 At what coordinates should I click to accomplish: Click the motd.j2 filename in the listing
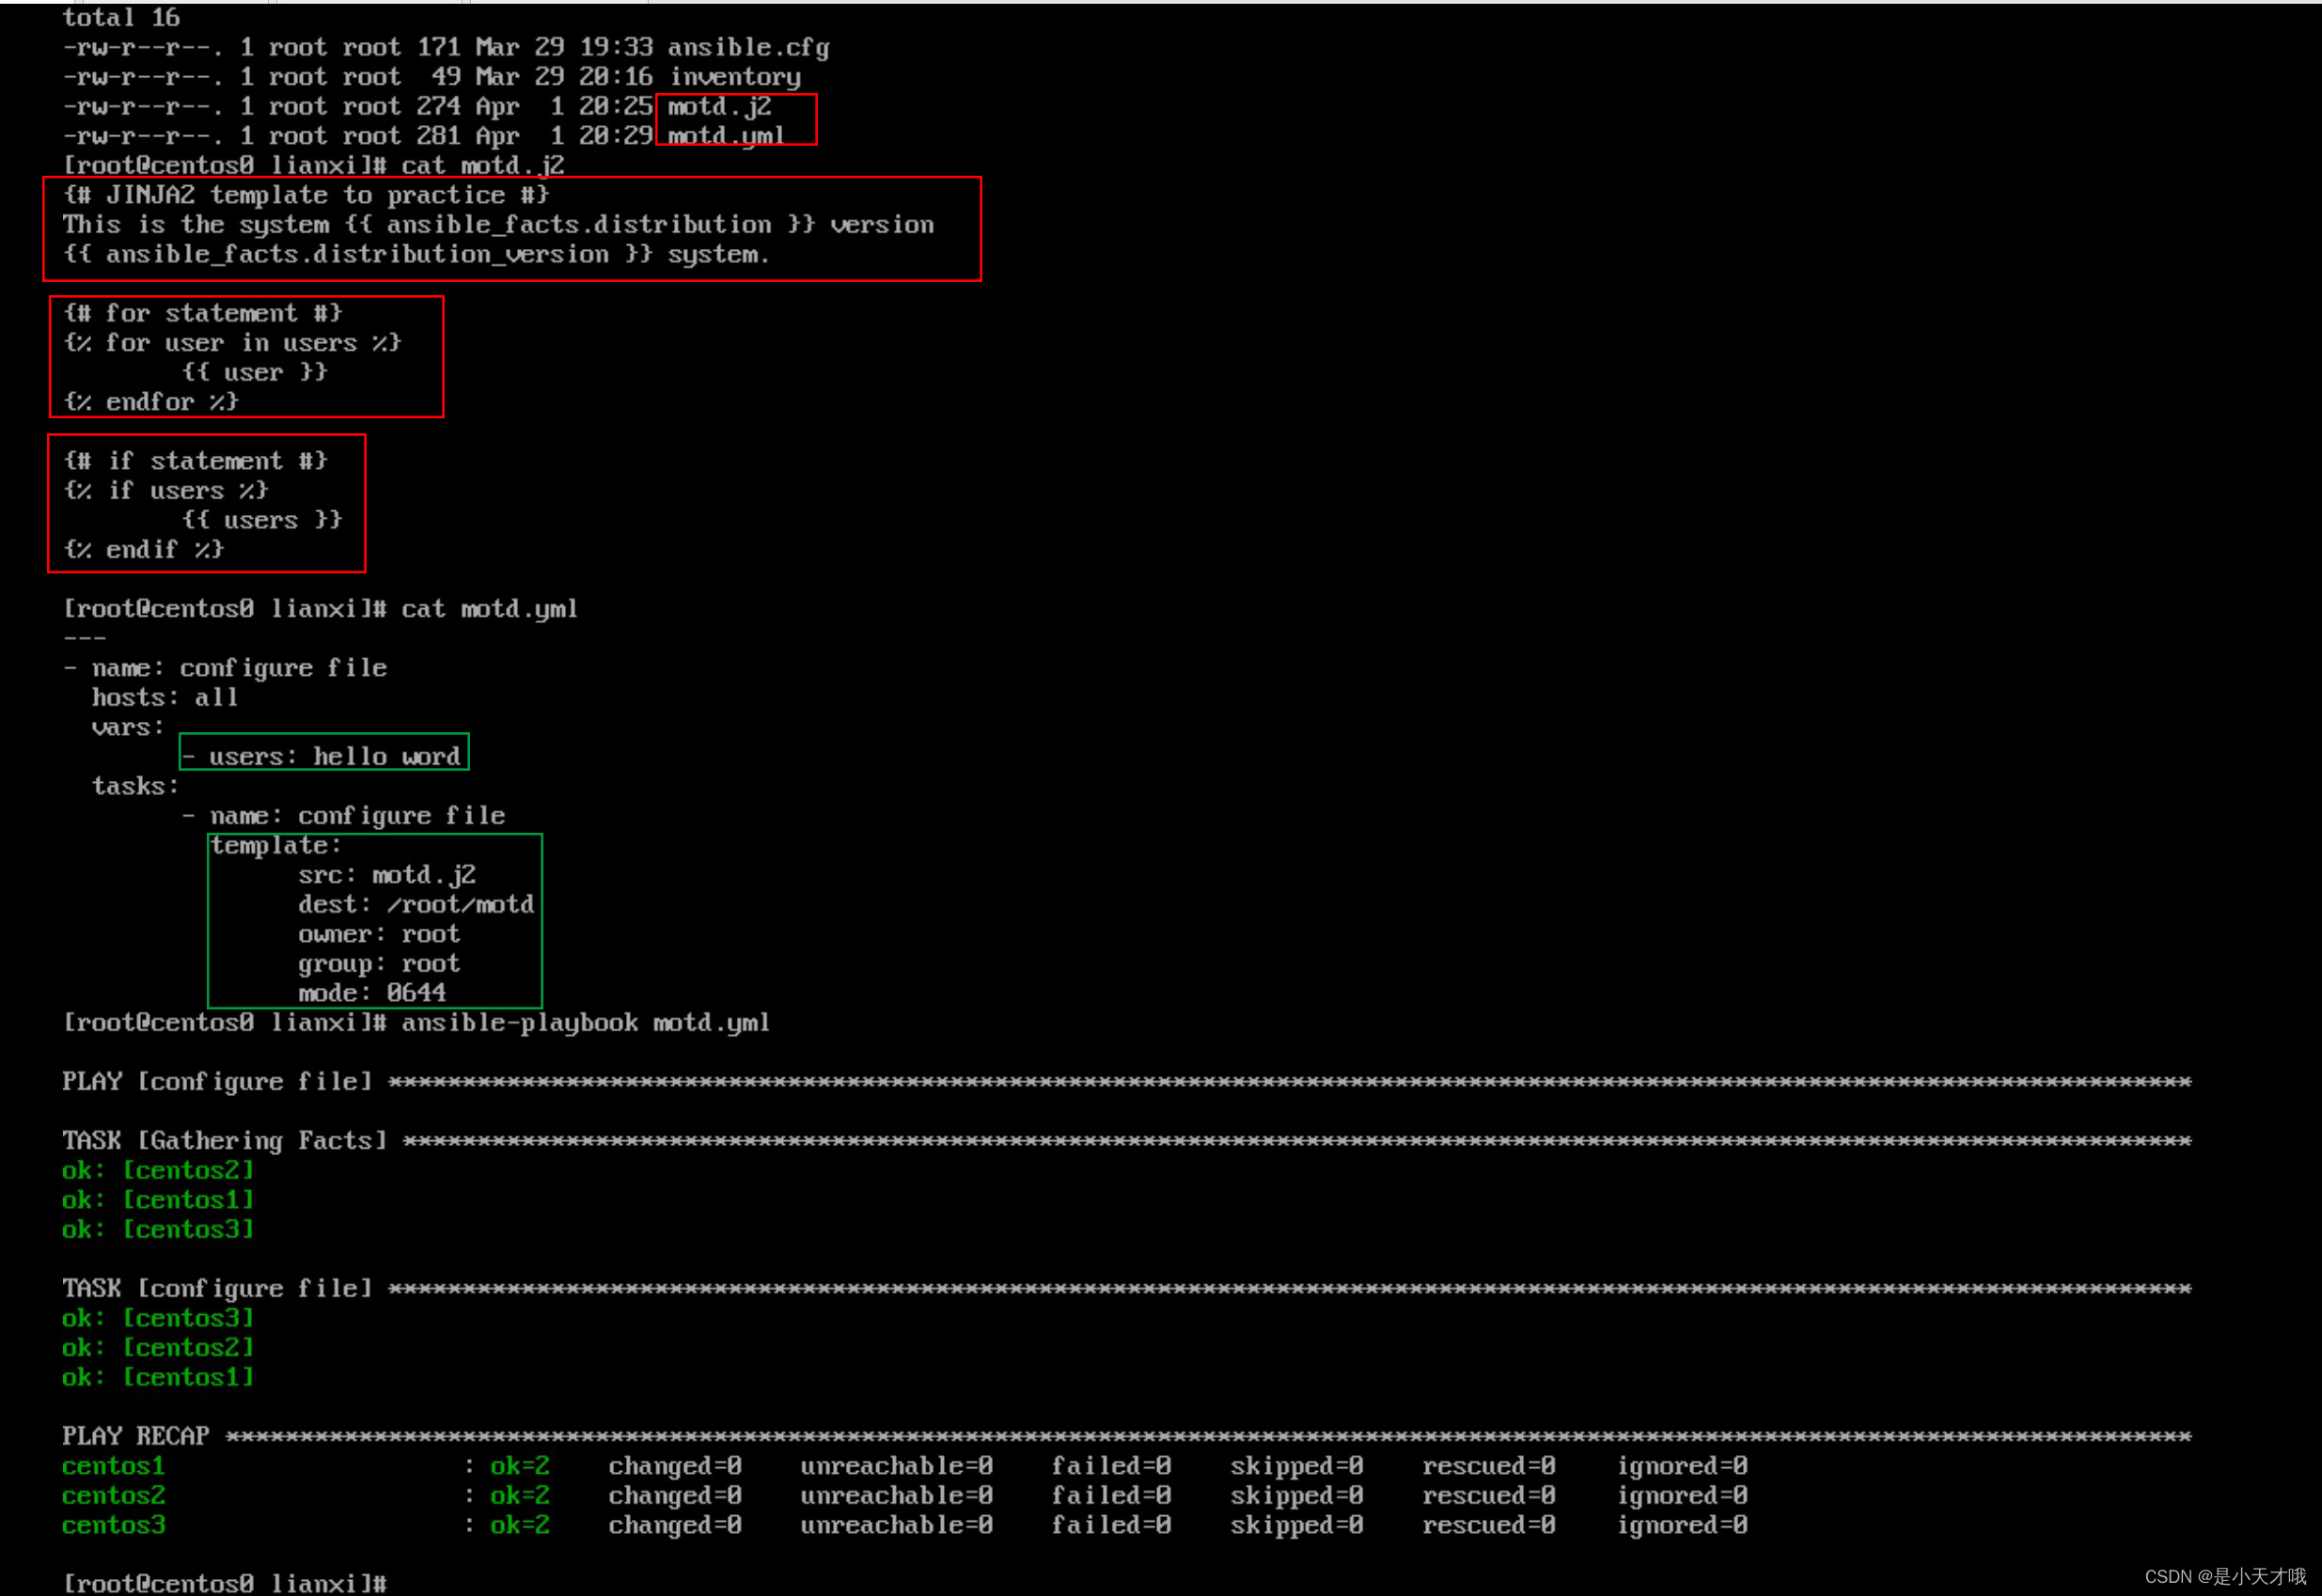719,106
